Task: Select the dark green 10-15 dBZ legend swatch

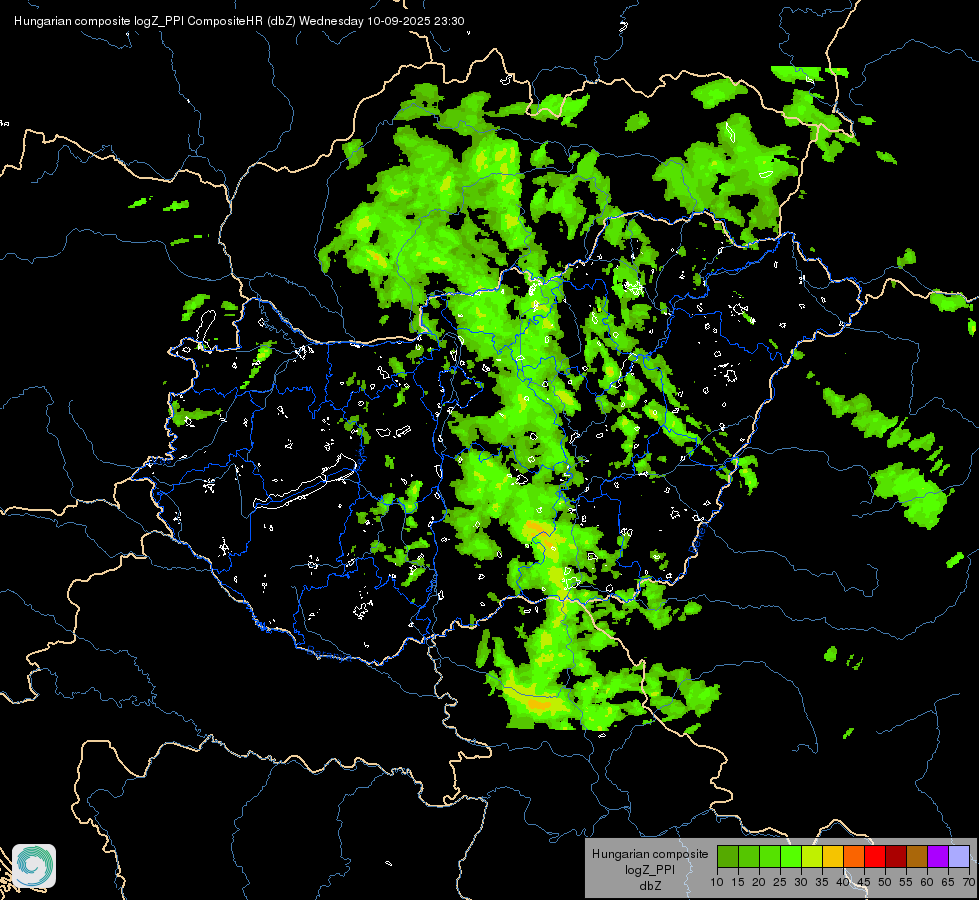Action: click(728, 856)
